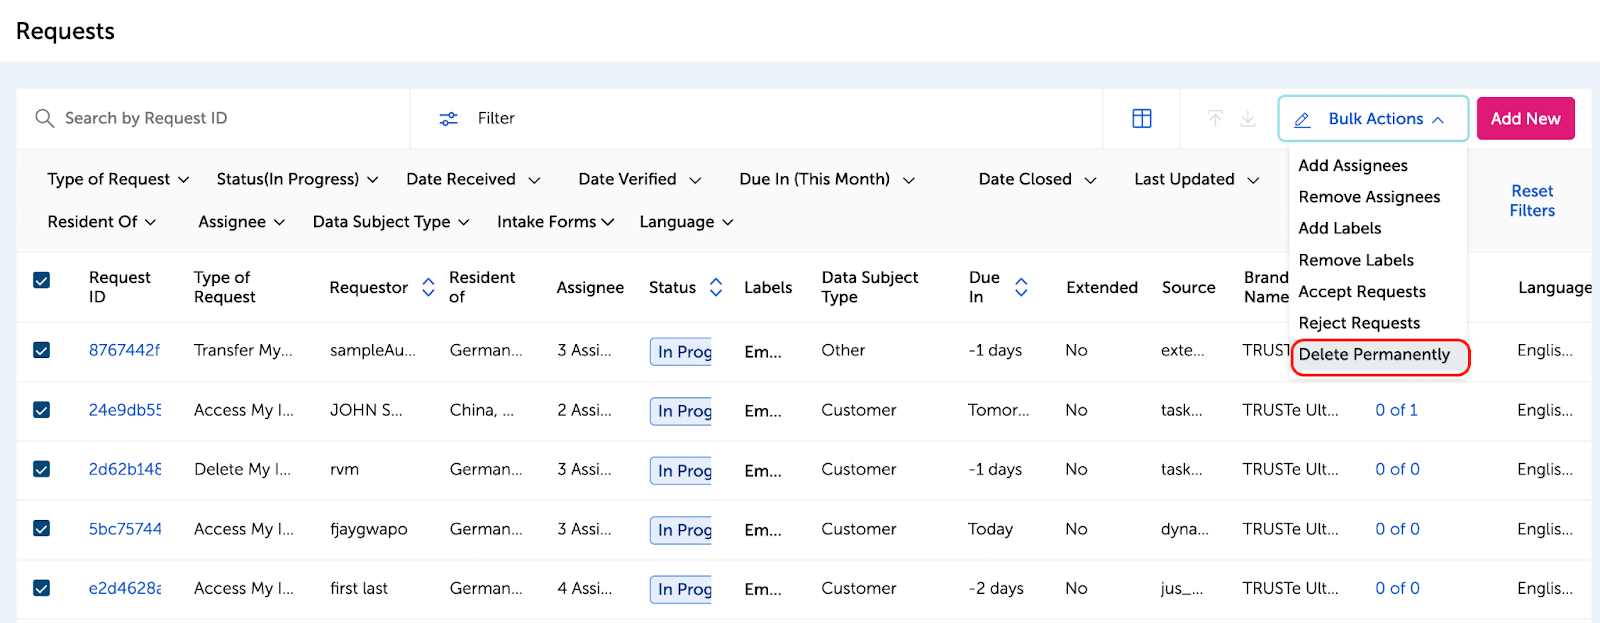Select Delete Permanently menu option
The height and width of the screenshot is (623, 1600).
(1374, 355)
